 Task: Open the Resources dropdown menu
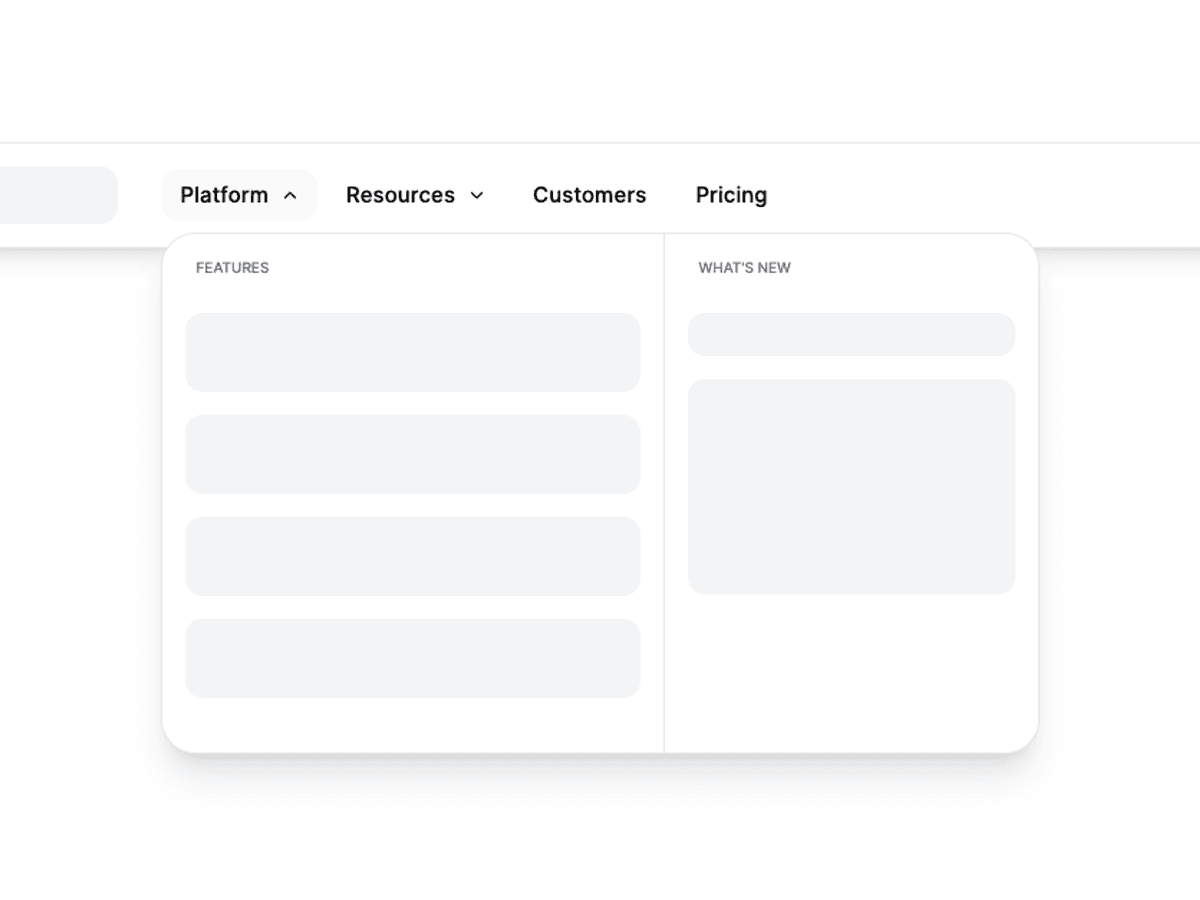point(401,195)
